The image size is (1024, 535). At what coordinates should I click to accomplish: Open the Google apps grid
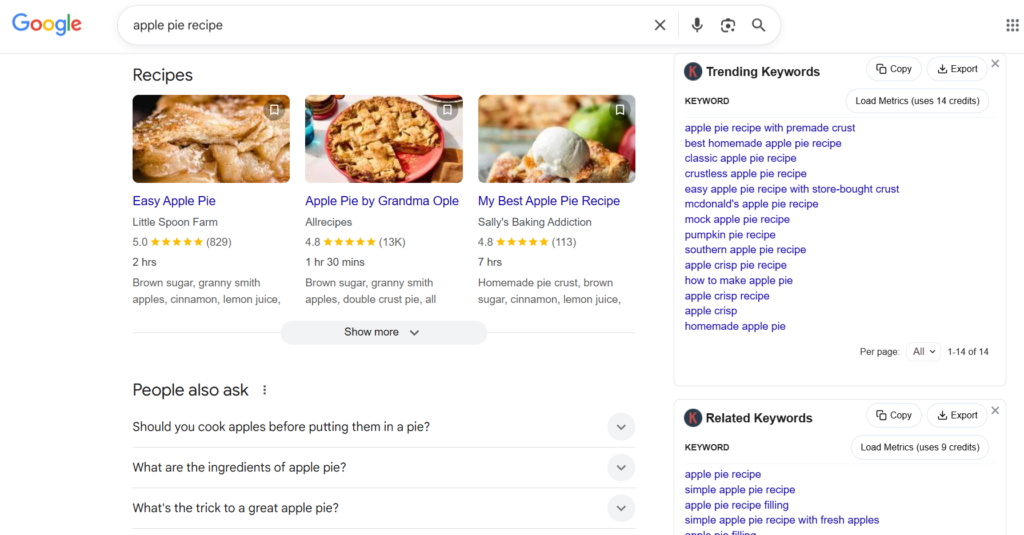(x=1012, y=25)
